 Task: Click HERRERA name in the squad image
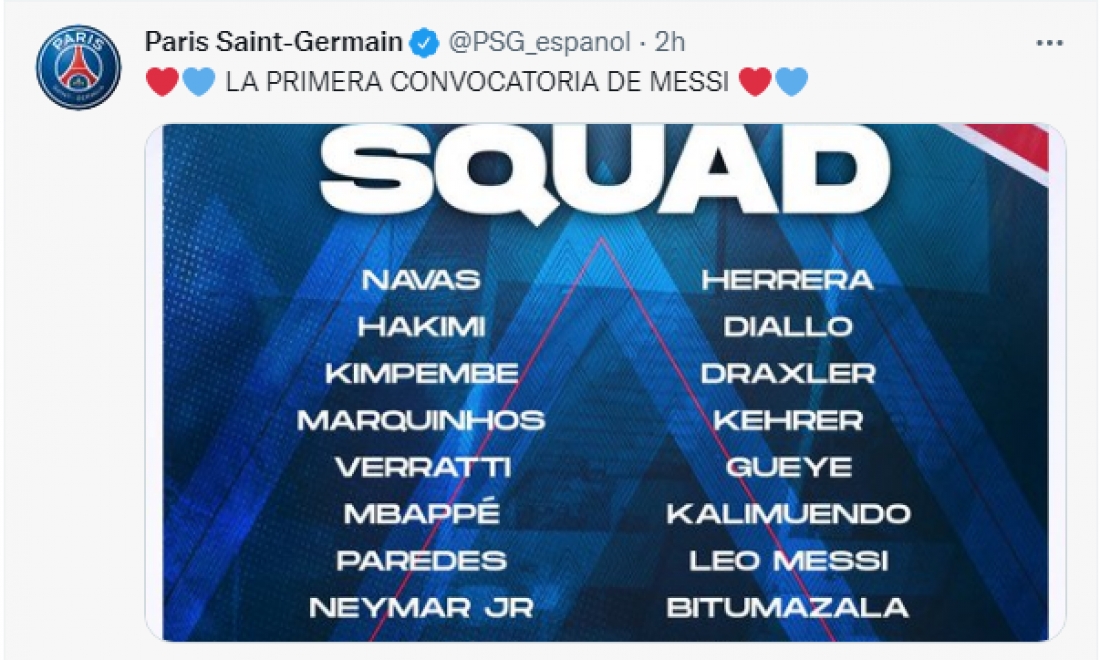787,280
